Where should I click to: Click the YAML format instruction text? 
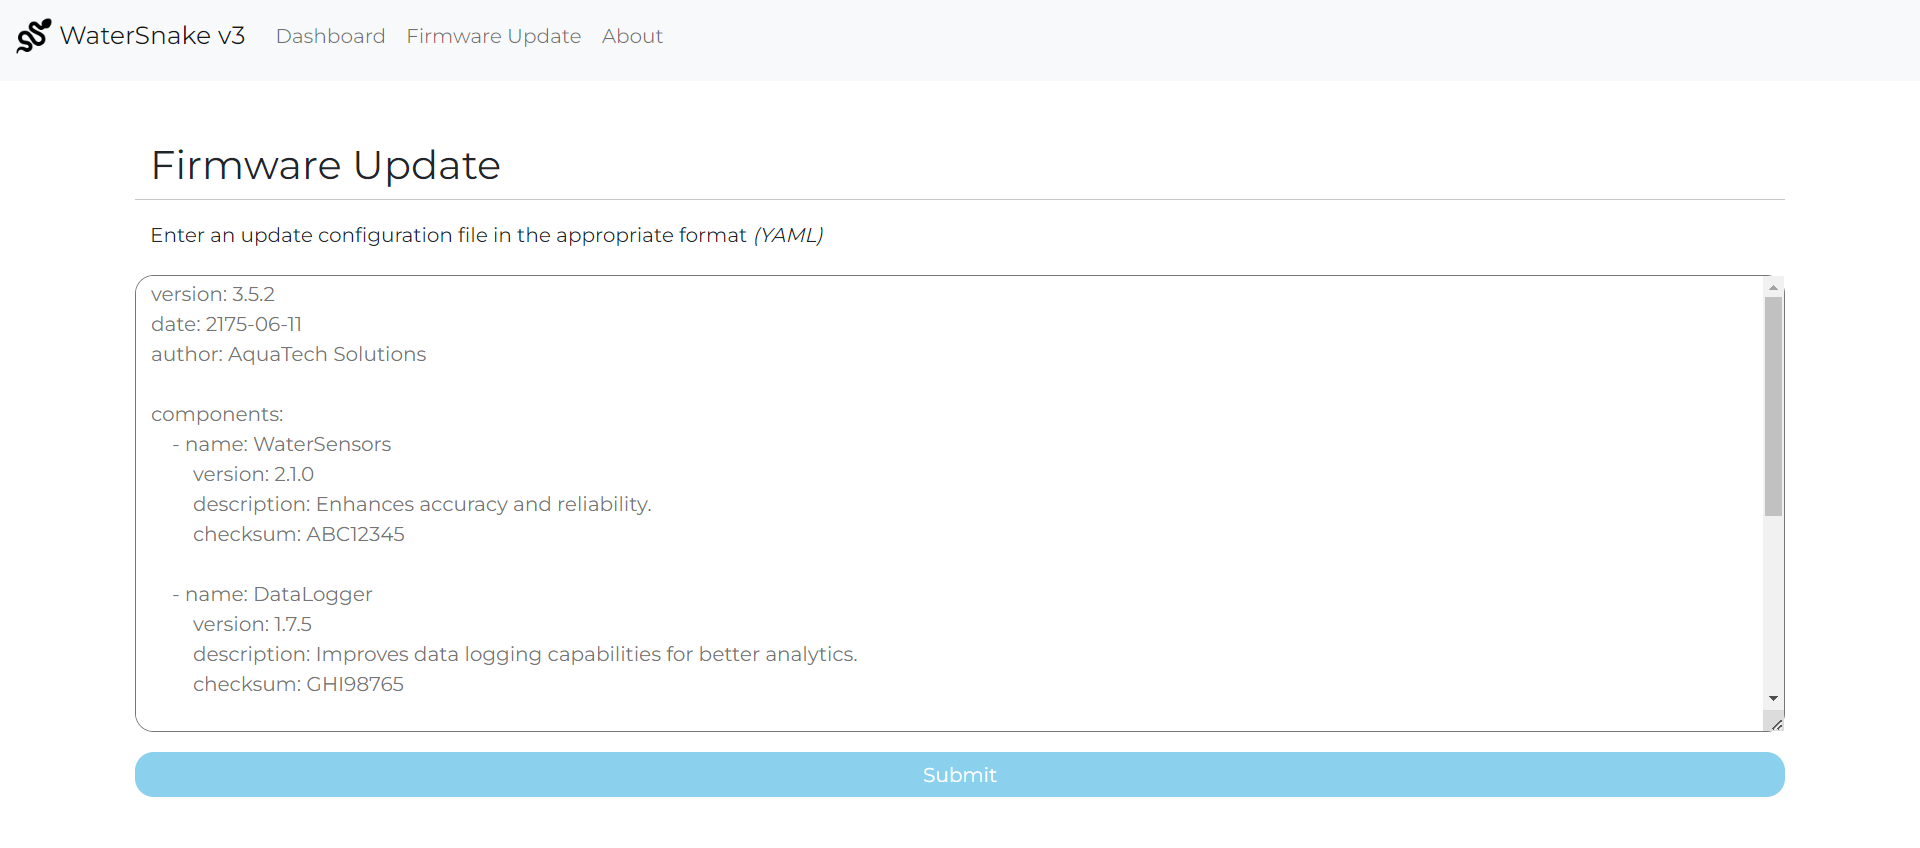[487, 235]
